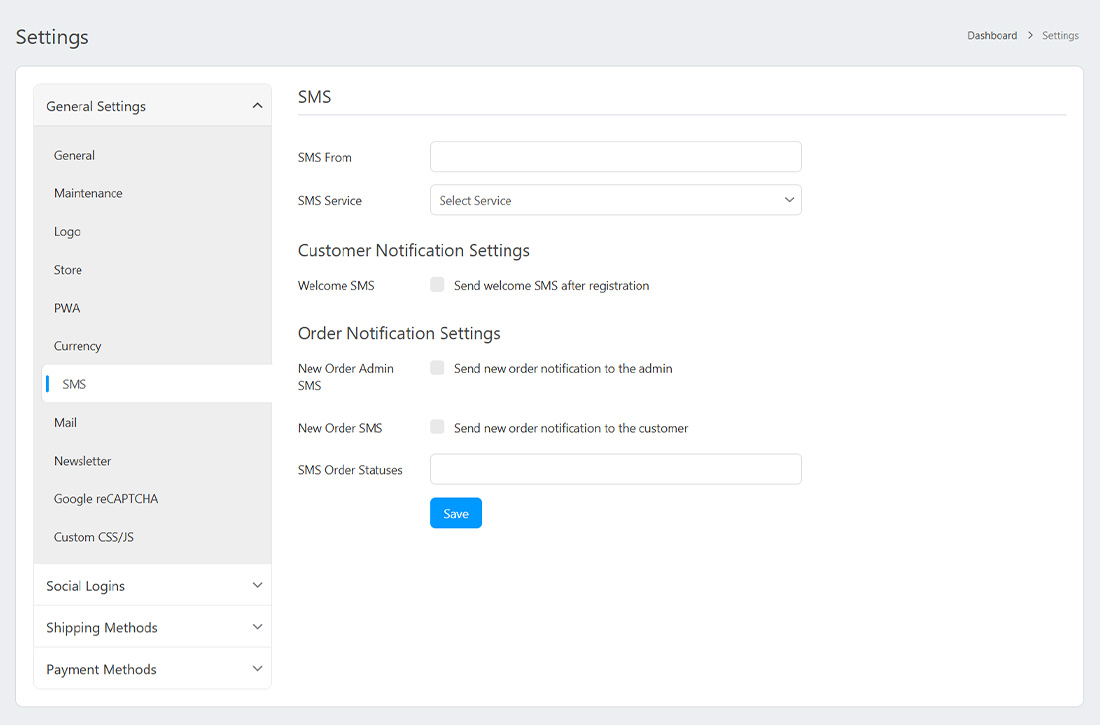The height and width of the screenshot is (725, 1100).
Task: Go to Dashboard via breadcrumb link
Action: pos(991,36)
